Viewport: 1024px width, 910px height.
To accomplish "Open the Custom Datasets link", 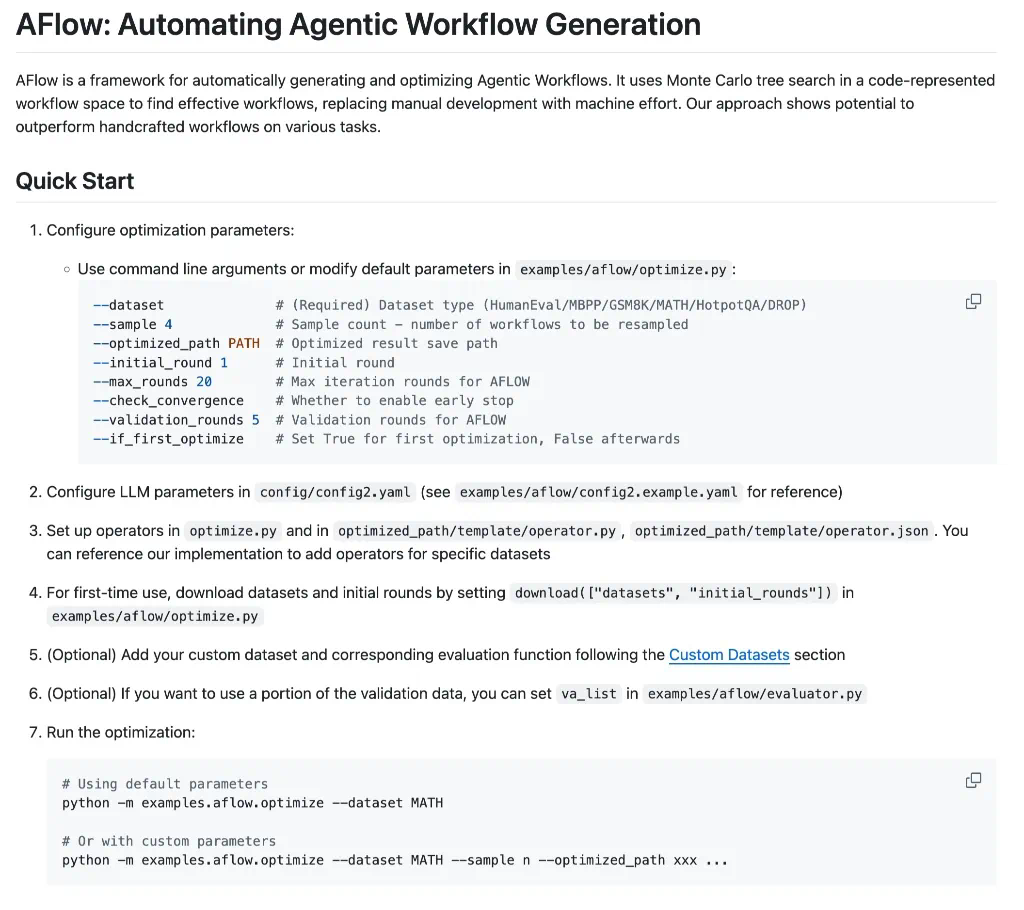I will (729, 655).
